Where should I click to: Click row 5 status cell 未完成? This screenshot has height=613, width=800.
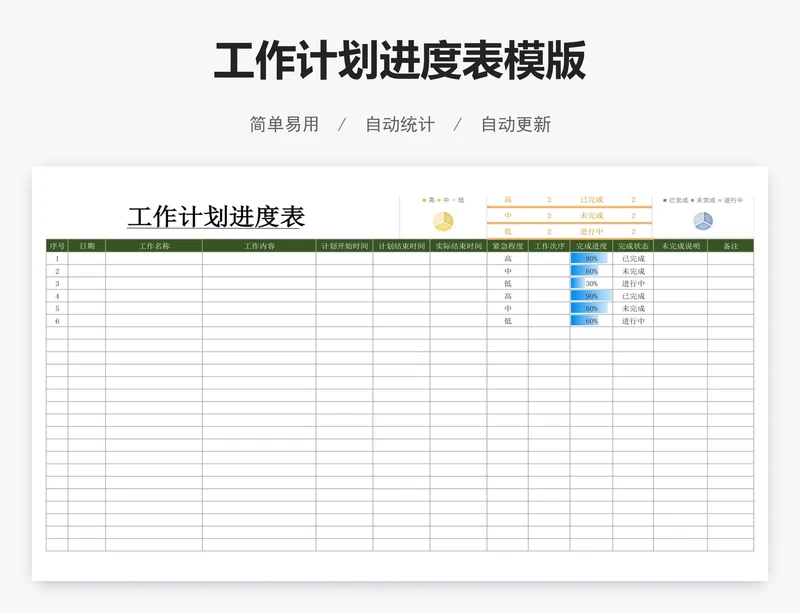[x=633, y=308]
